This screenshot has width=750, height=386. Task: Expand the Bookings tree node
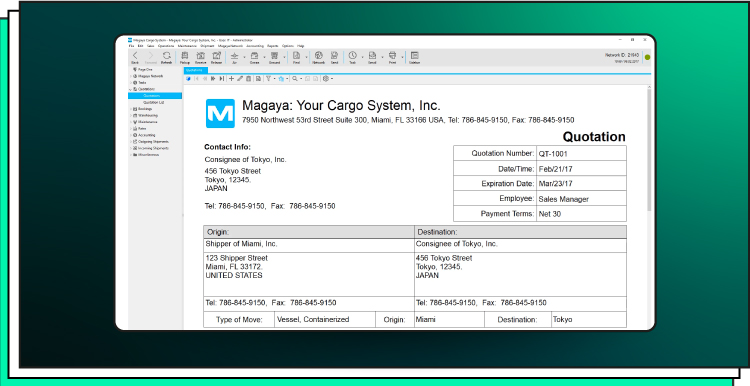coord(130,109)
